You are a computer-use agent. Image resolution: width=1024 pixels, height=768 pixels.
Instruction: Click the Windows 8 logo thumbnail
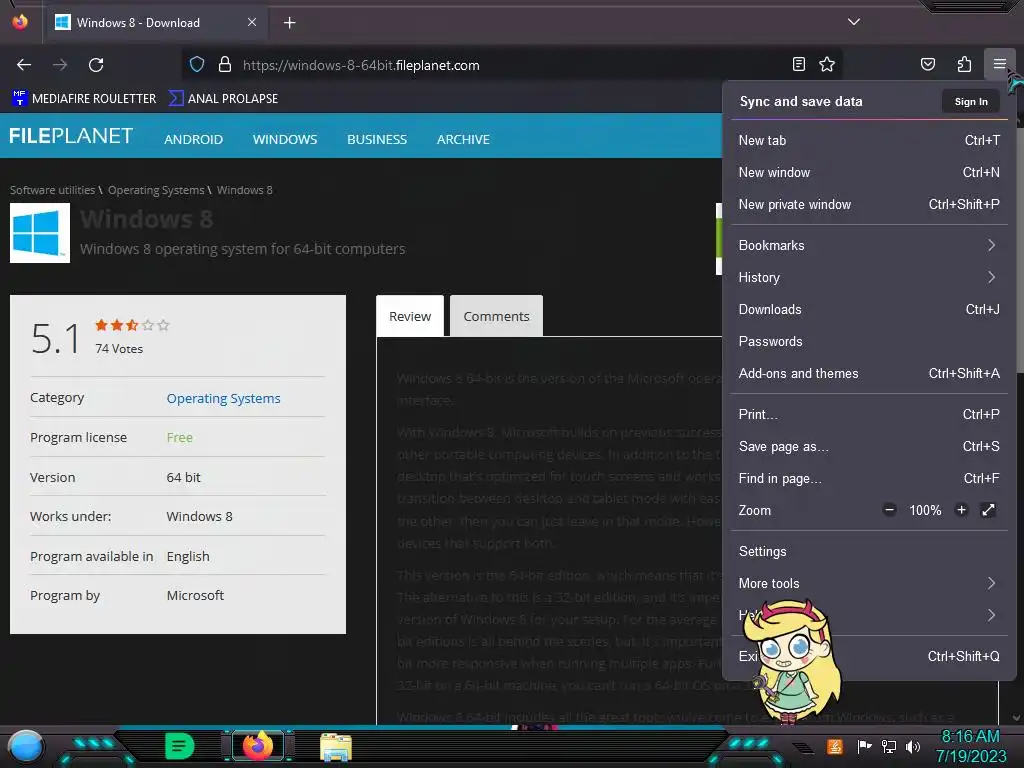[40, 233]
